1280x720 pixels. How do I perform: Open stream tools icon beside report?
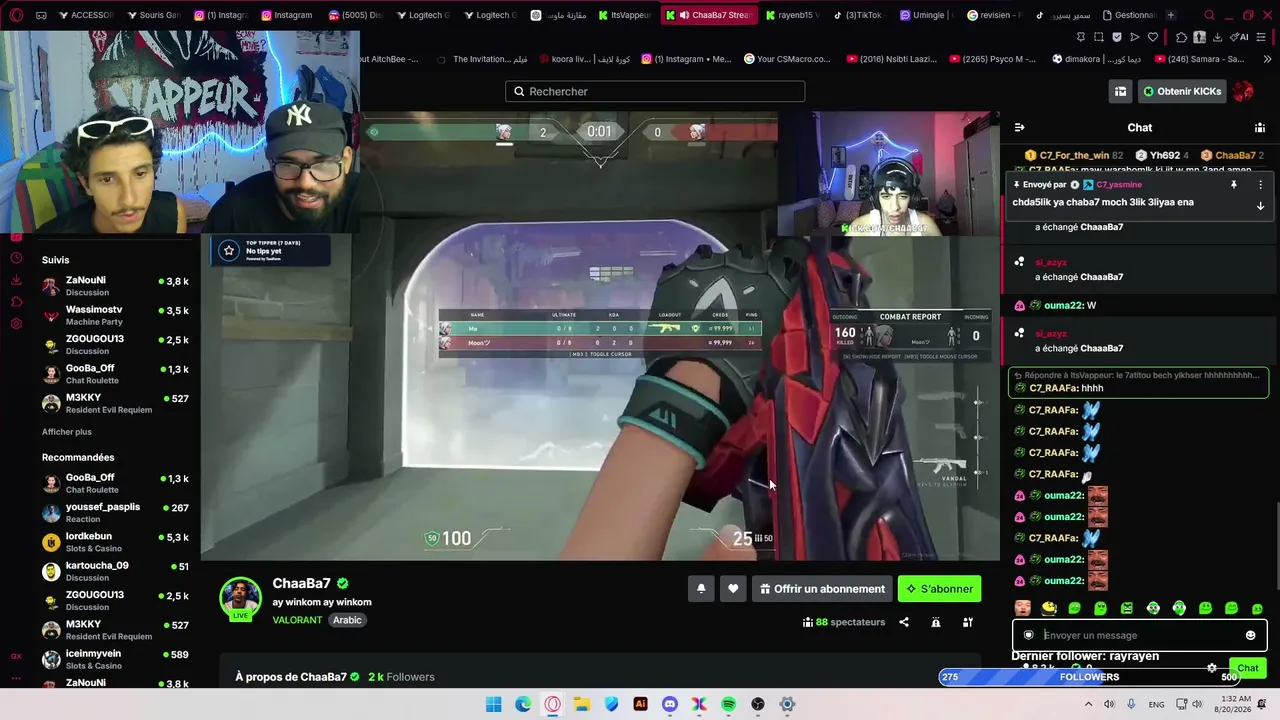click(968, 622)
